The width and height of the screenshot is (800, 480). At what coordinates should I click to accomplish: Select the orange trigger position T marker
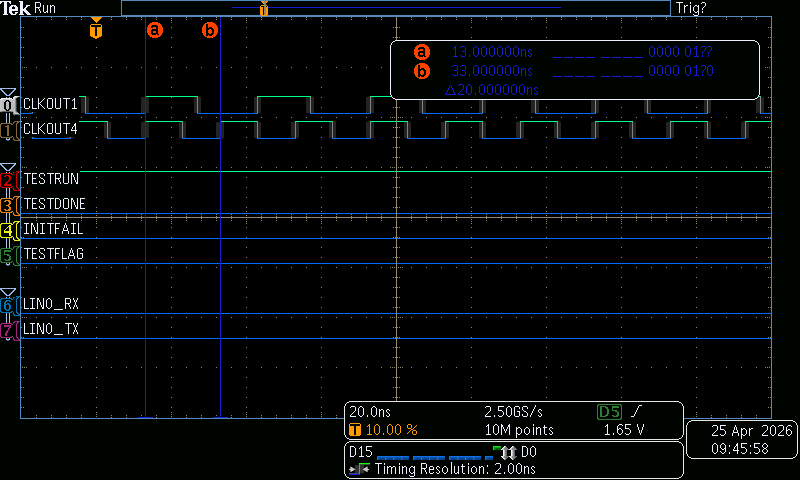click(x=96, y=28)
